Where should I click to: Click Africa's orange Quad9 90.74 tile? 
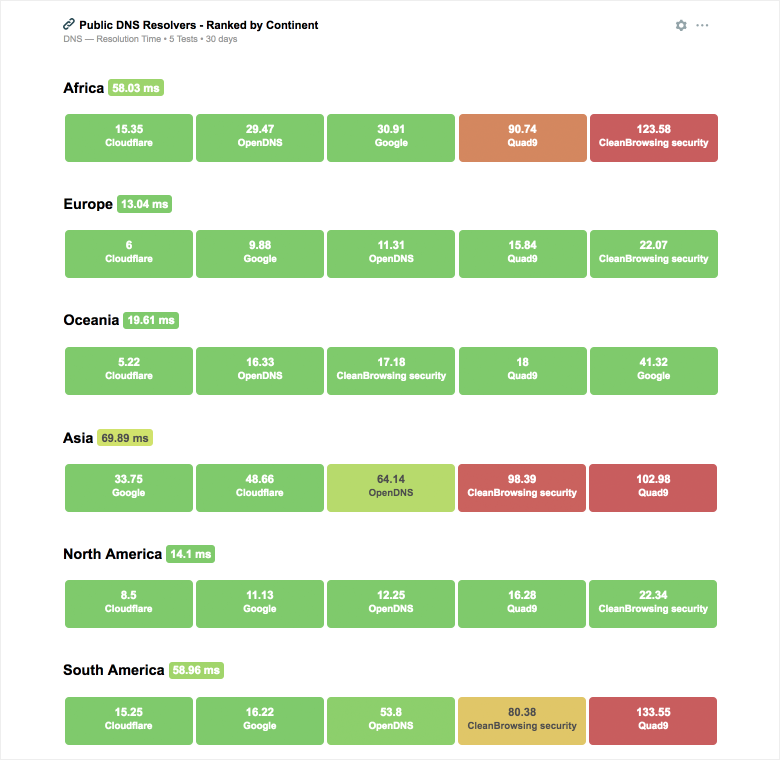pos(522,137)
